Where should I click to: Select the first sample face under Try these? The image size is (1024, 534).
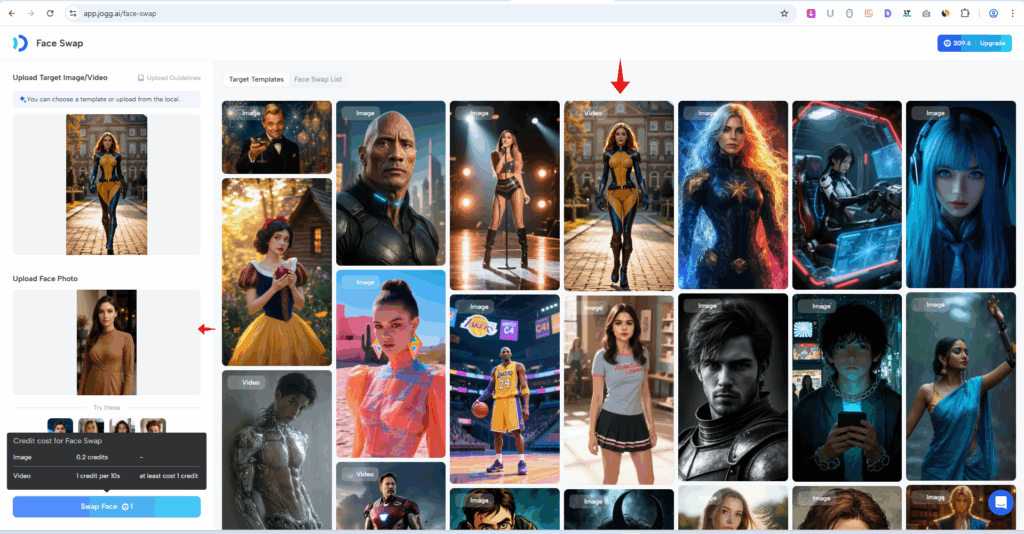coord(60,427)
